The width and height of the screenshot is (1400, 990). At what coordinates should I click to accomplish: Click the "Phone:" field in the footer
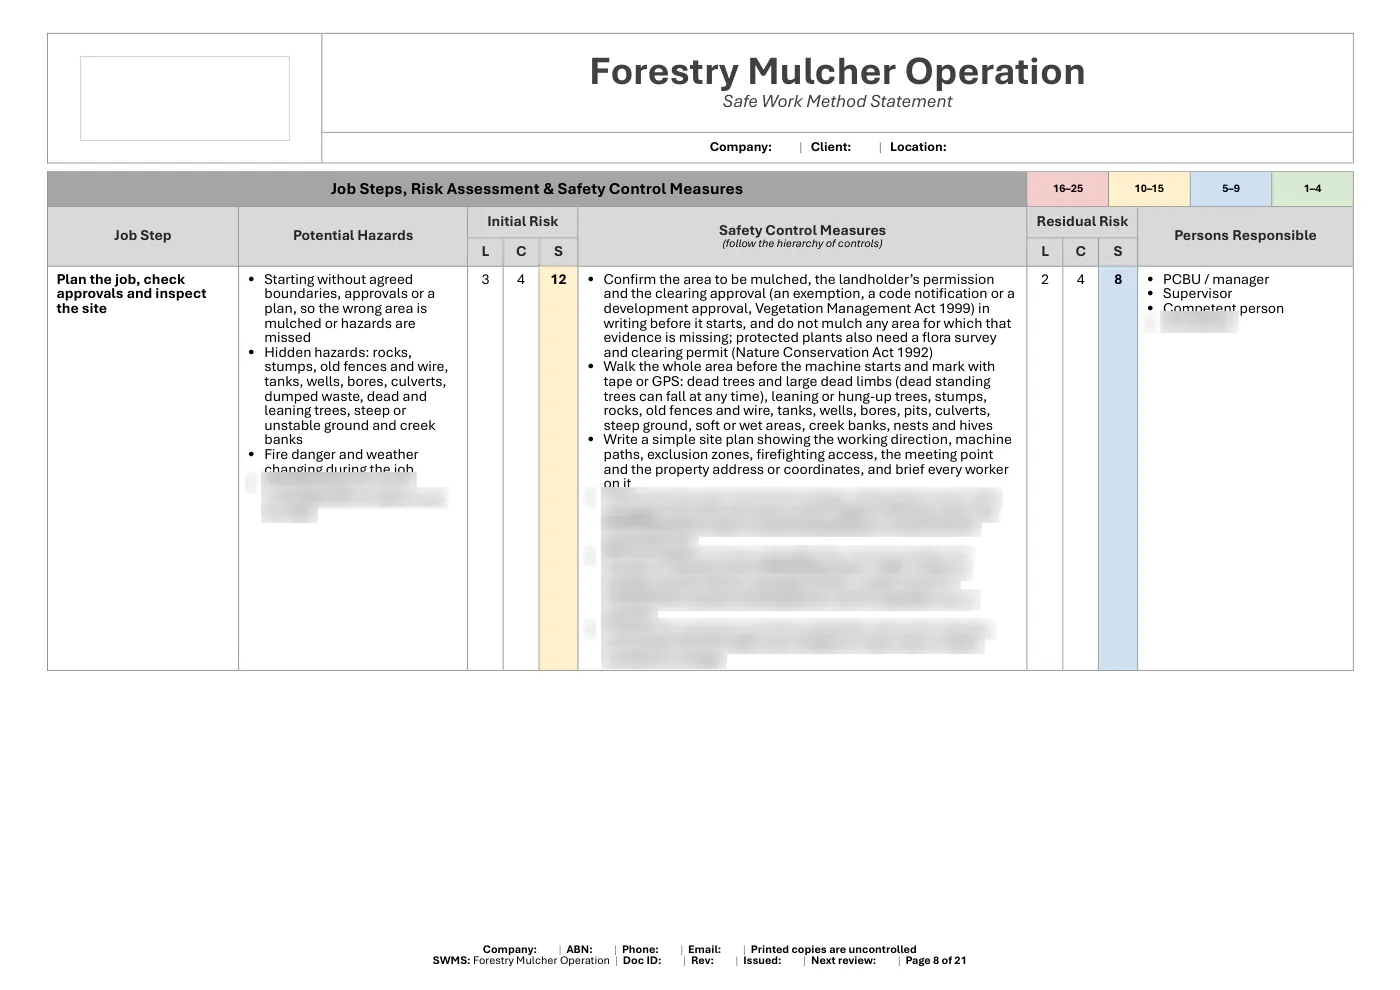click(640, 950)
